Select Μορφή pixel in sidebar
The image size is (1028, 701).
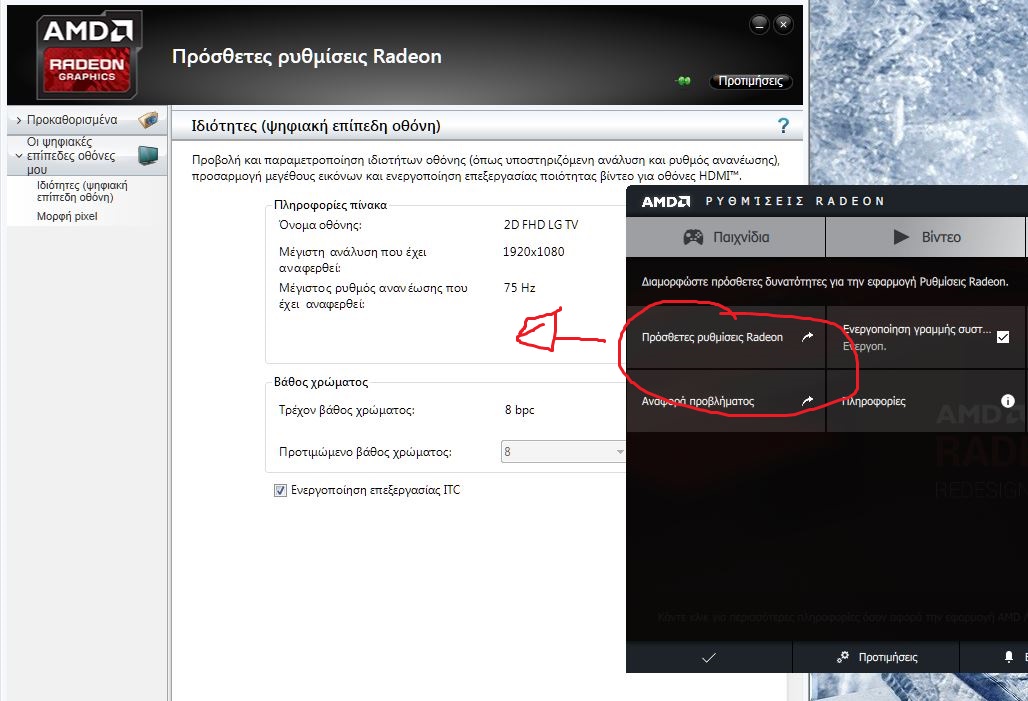[67, 216]
